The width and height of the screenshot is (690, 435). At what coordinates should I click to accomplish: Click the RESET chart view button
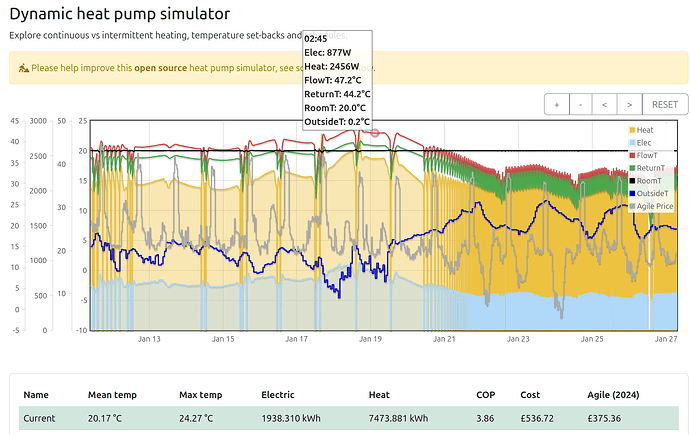(x=664, y=104)
